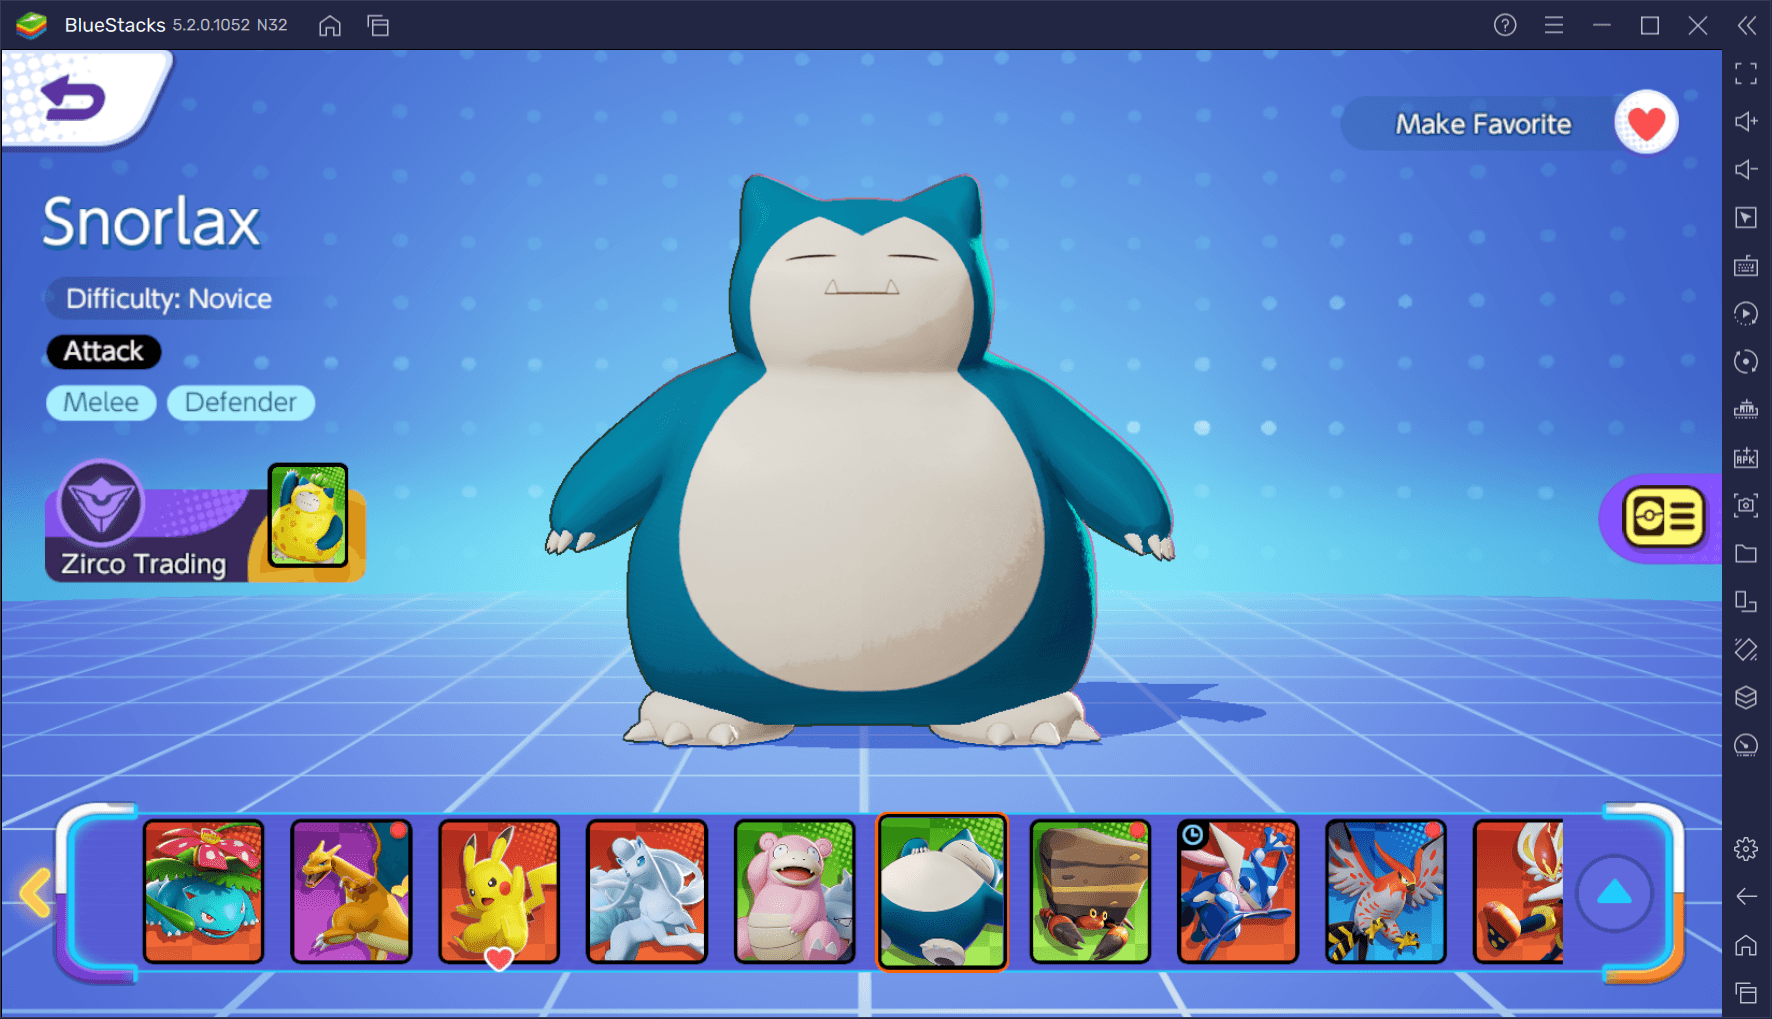This screenshot has width=1772, height=1019.
Task: Toggle eco mode icon in sidebar
Action: click(x=1746, y=745)
